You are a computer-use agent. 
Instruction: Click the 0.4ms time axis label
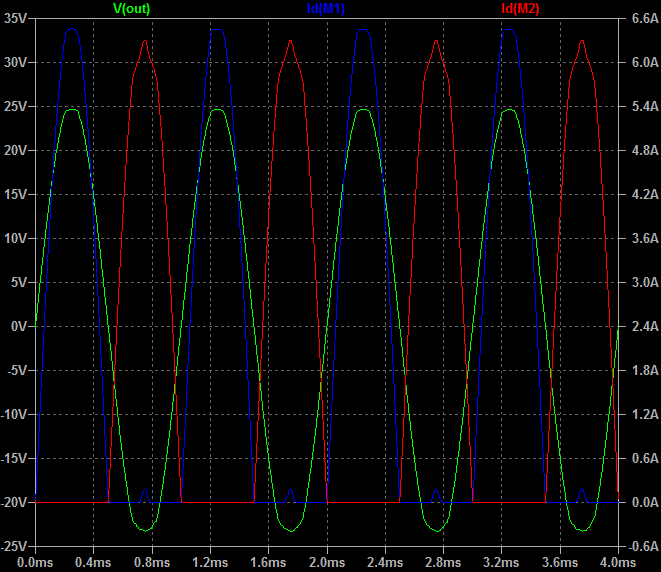(93, 562)
